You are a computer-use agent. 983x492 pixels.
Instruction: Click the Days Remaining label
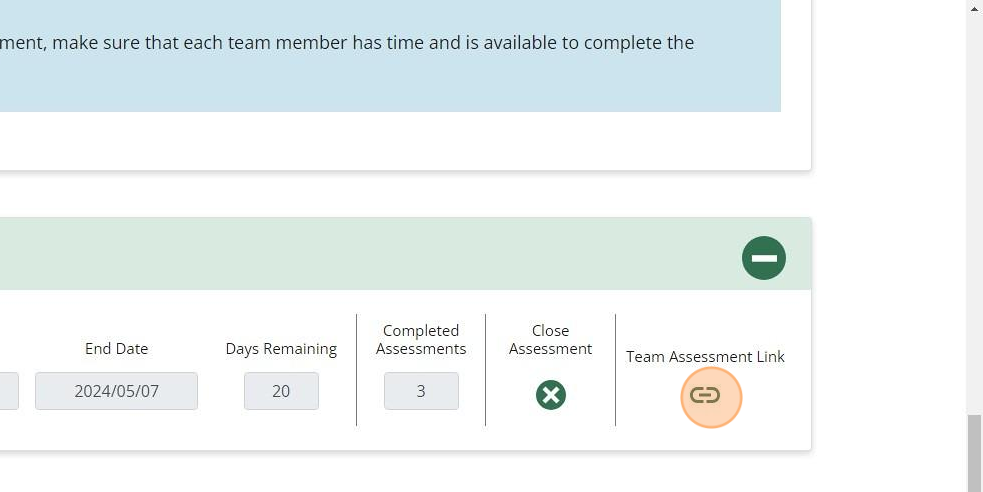tap(281, 349)
